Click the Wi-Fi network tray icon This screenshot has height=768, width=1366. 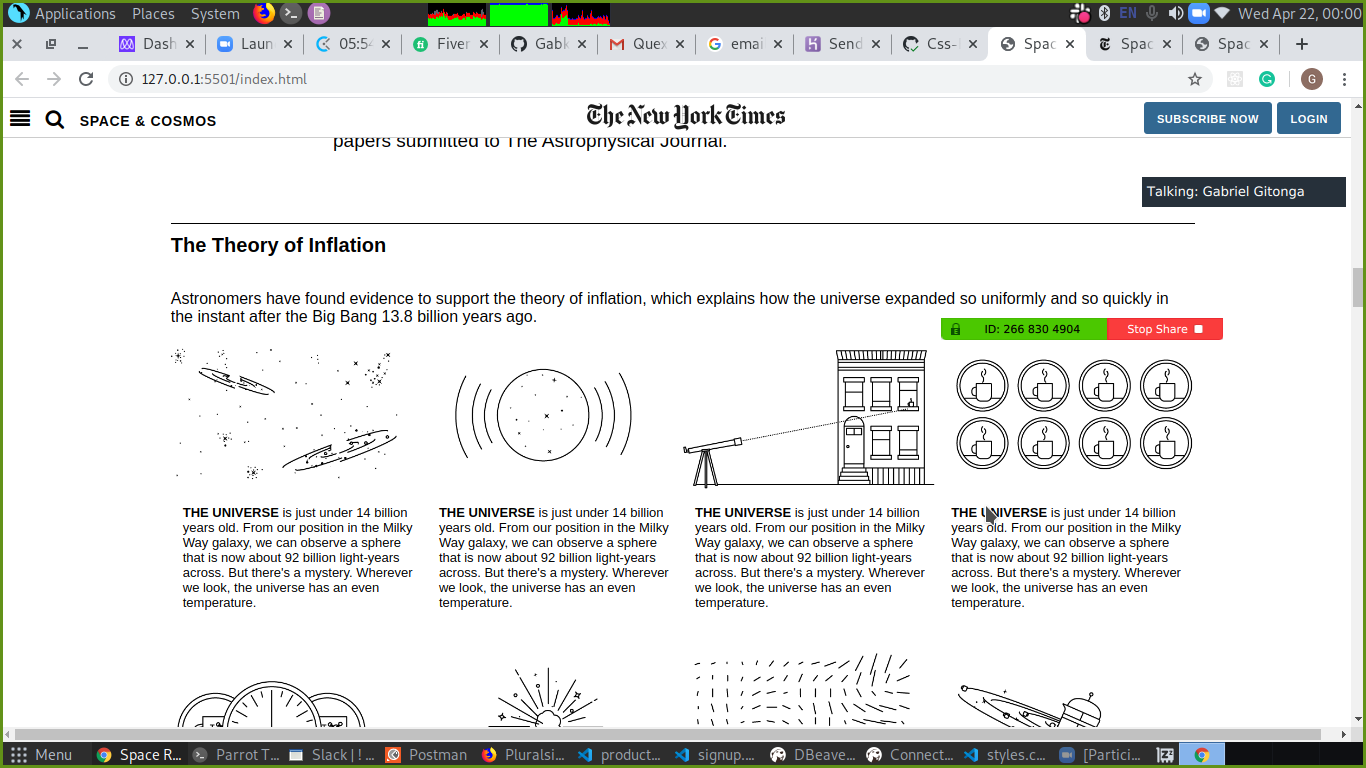pos(1221,13)
